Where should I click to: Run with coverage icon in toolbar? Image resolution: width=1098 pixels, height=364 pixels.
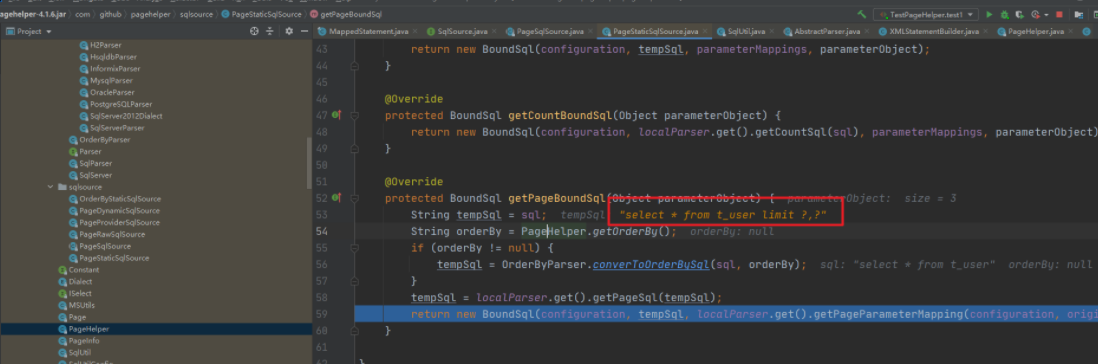click(1020, 15)
